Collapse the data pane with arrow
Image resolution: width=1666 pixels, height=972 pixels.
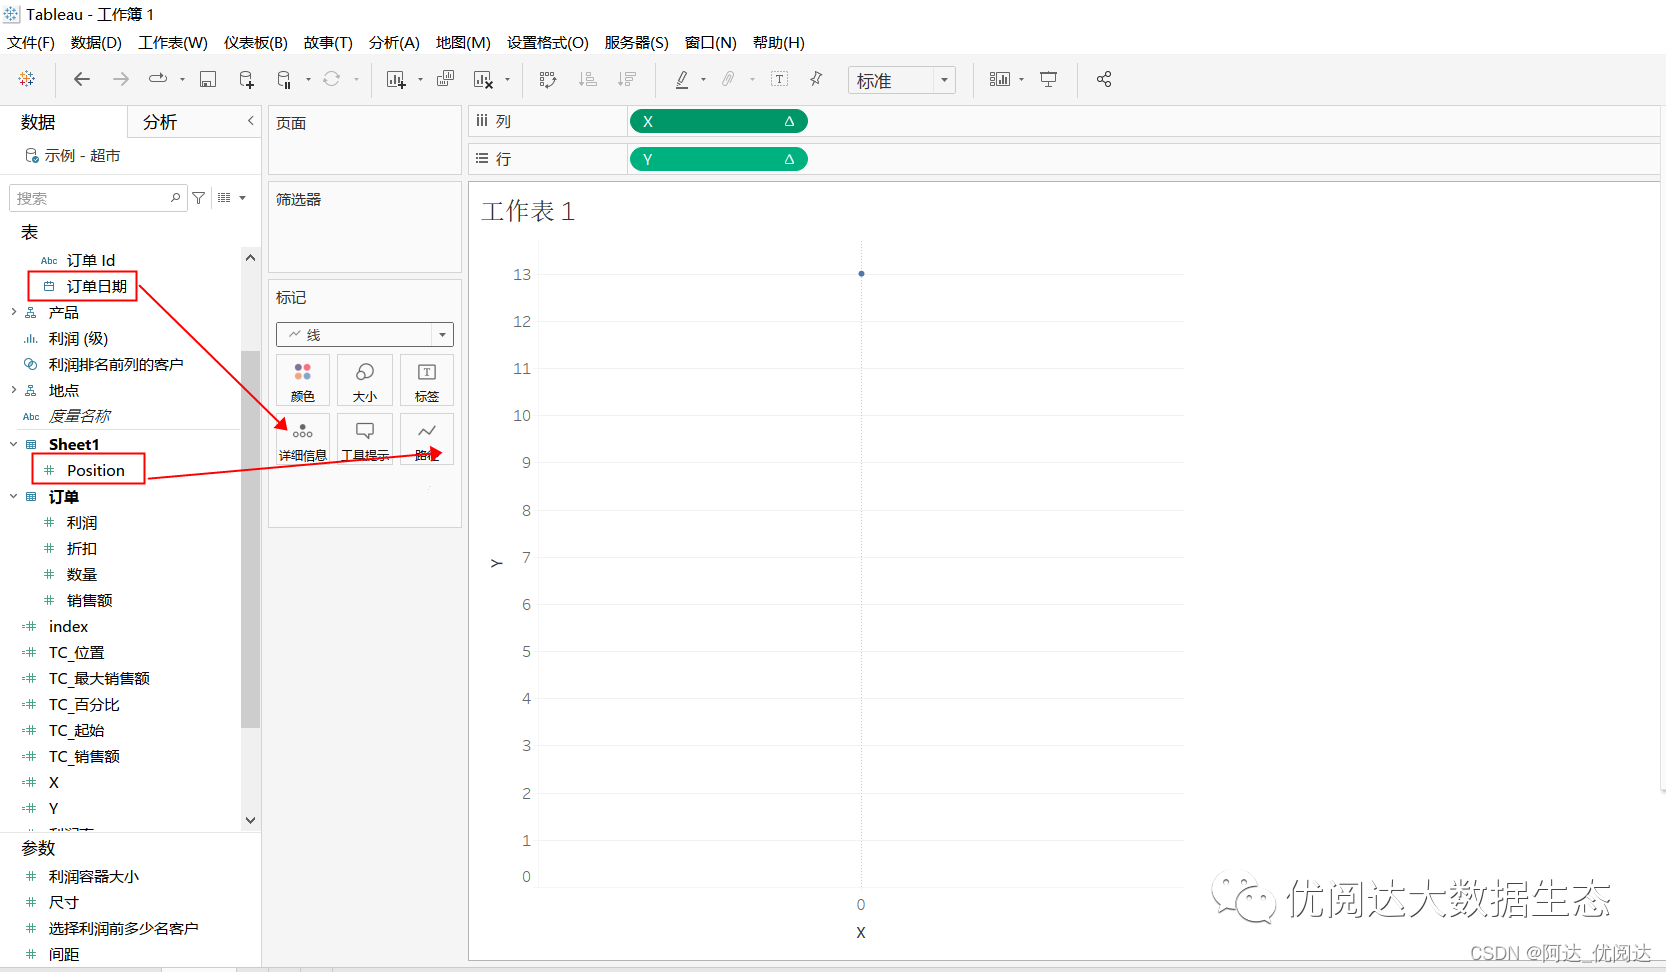pos(250,121)
